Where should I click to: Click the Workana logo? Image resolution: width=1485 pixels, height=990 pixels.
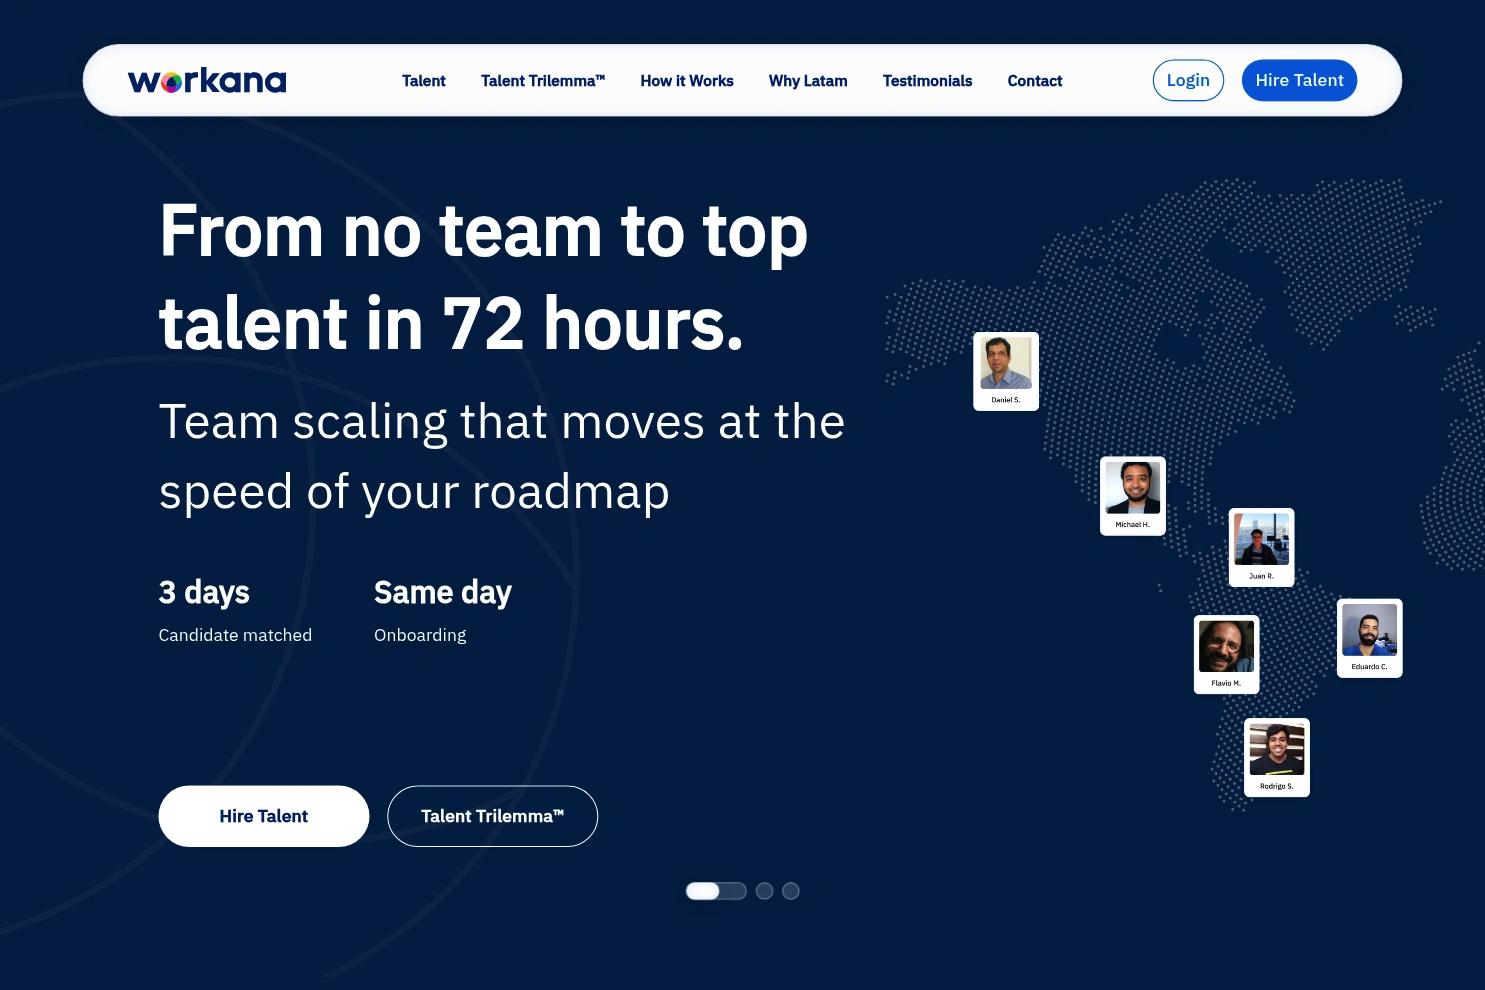pyautogui.click(x=207, y=80)
